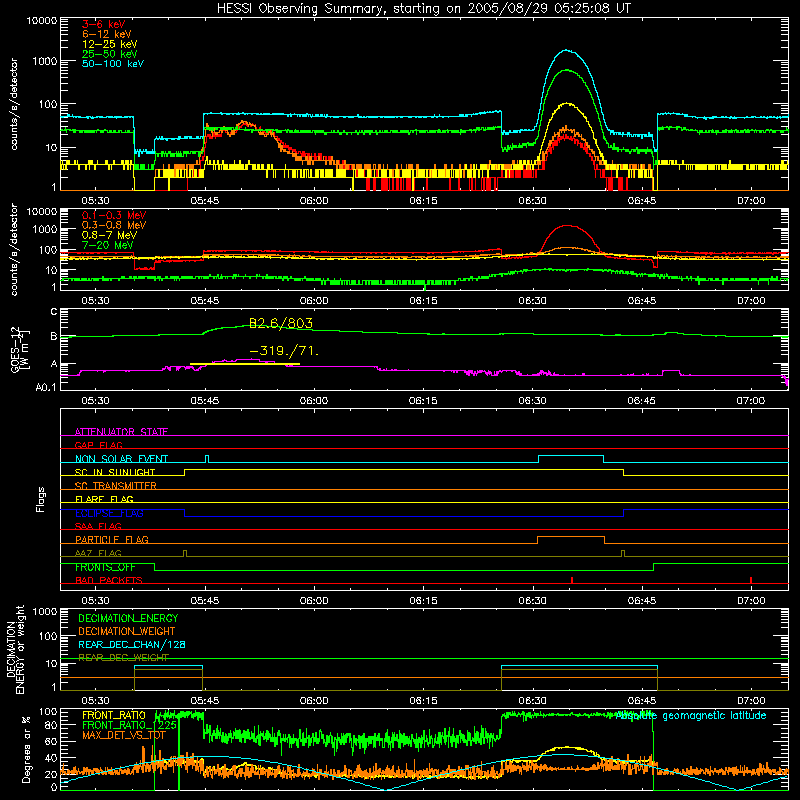The height and width of the screenshot is (800, 800).
Task: Click the HESSI Observing Summary title
Action: pyautogui.click(x=423, y=8)
